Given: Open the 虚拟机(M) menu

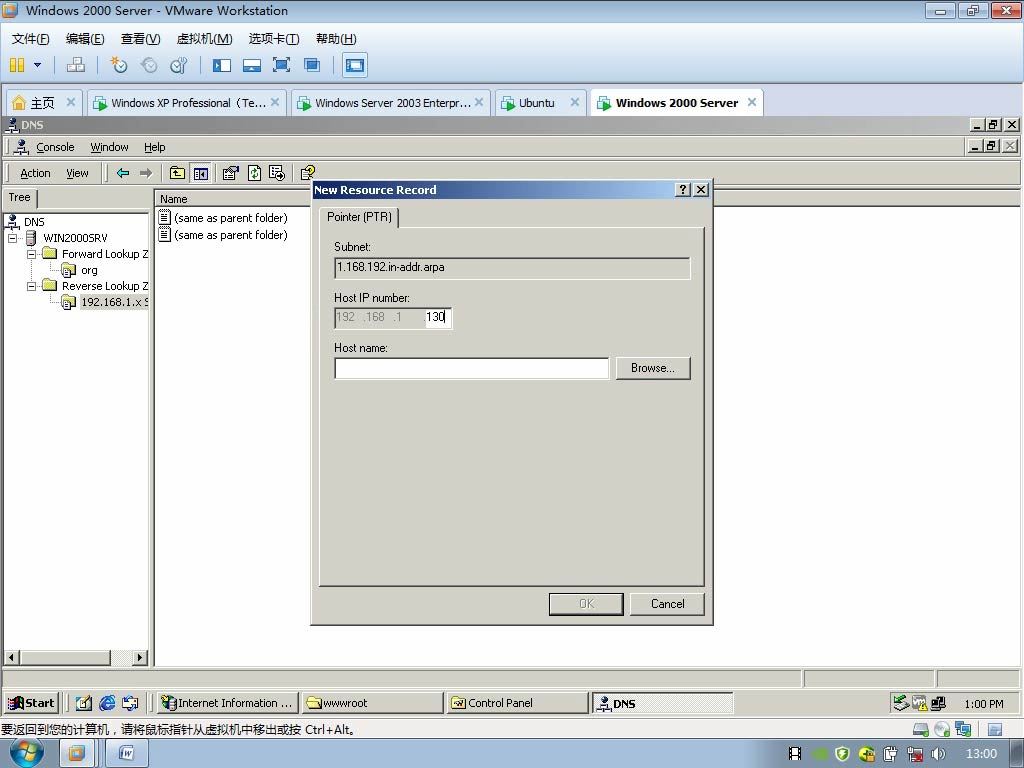Looking at the screenshot, I should coord(204,39).
